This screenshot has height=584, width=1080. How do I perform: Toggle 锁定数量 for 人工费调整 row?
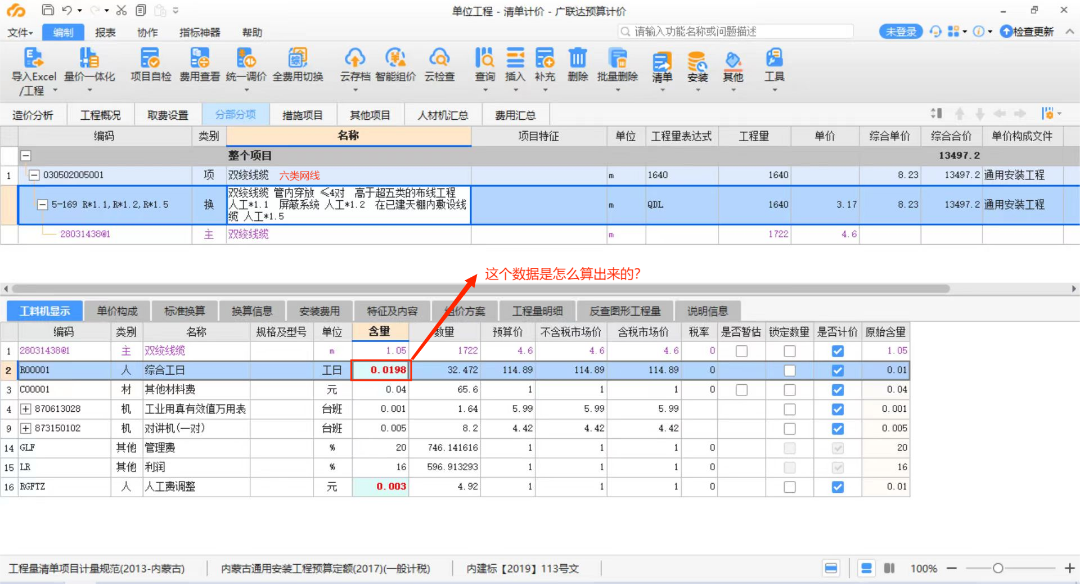point(789,487)
